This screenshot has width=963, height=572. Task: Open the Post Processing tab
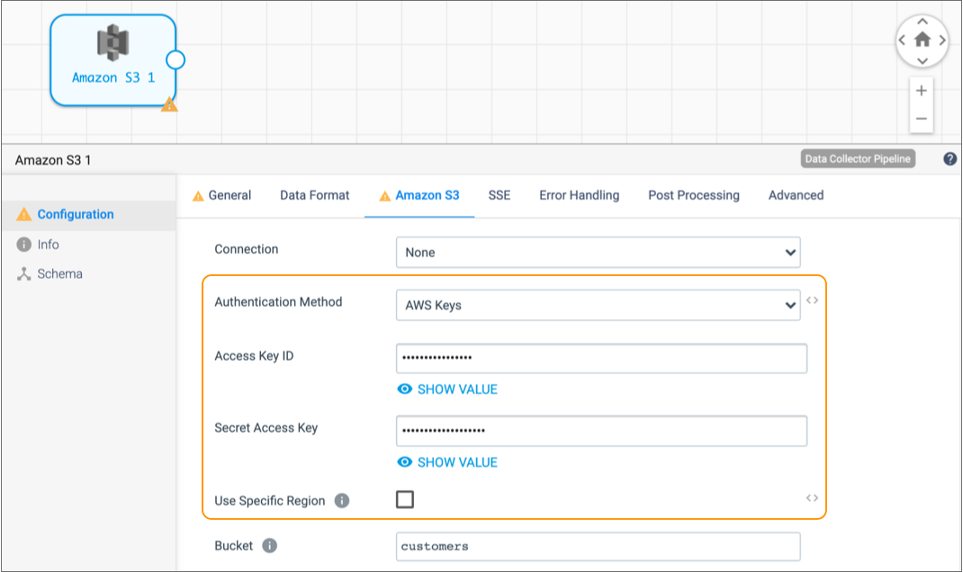click(x=694, y=195)
